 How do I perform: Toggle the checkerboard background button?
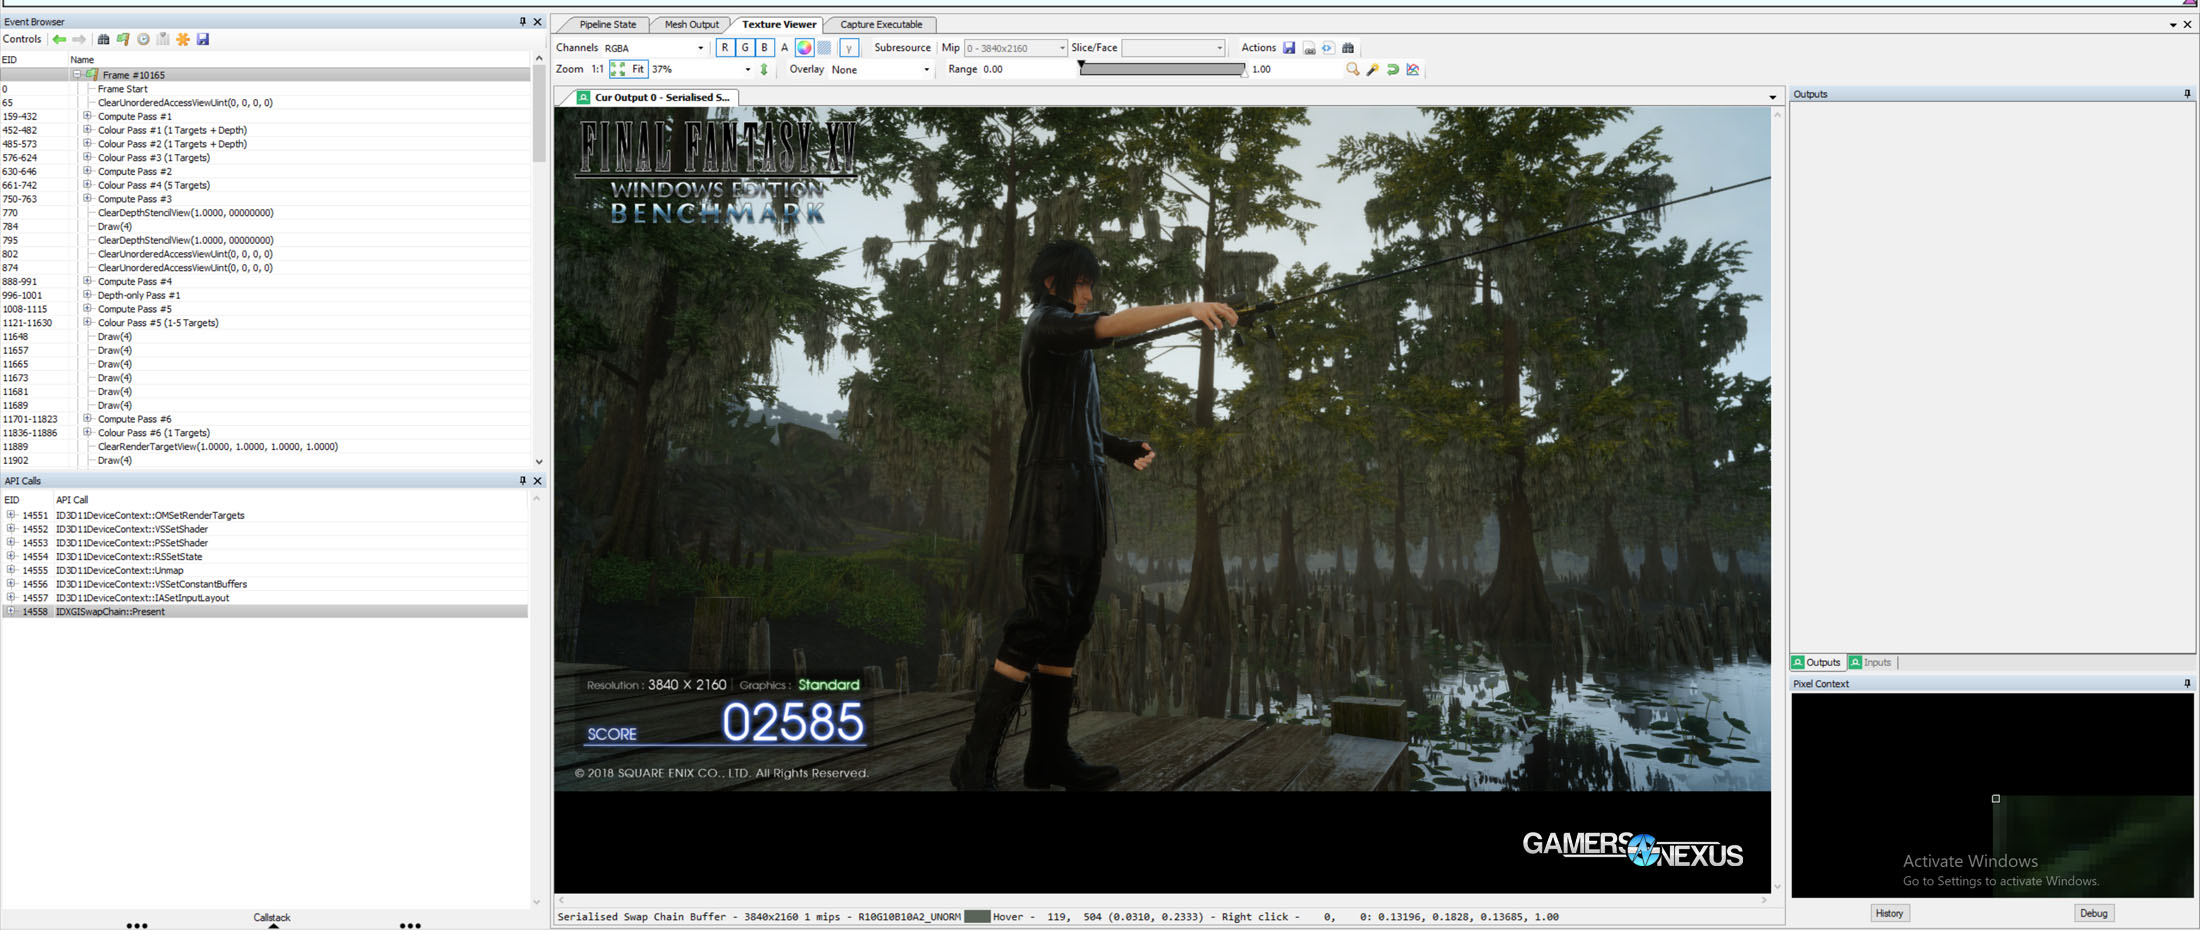pos(825,48)
